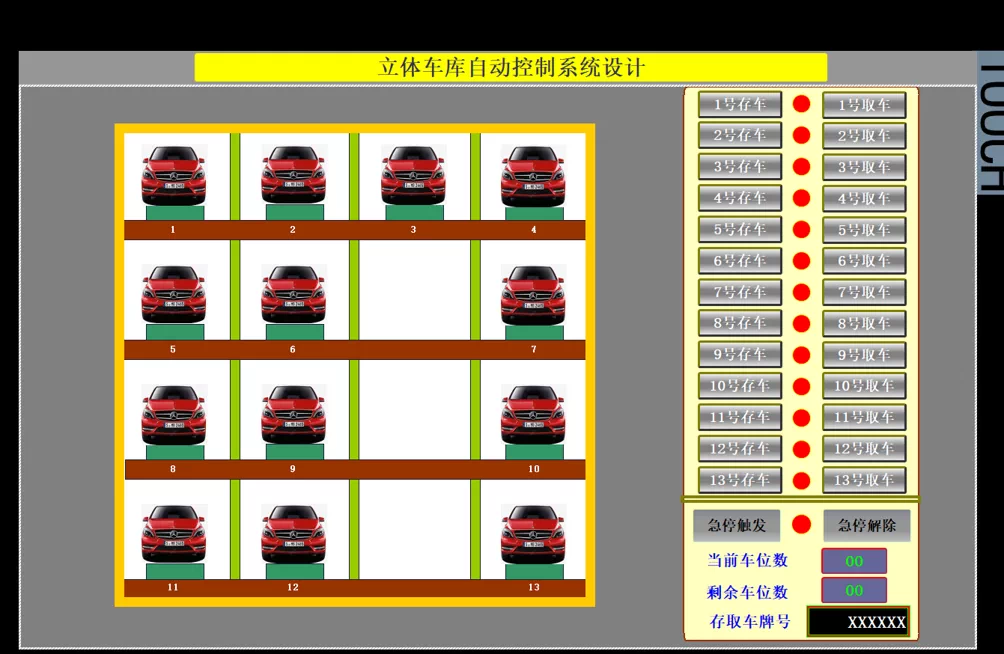Click the red indicator beside 6号存车
Screen dimensions: 1004x654
tap(802, 261)
